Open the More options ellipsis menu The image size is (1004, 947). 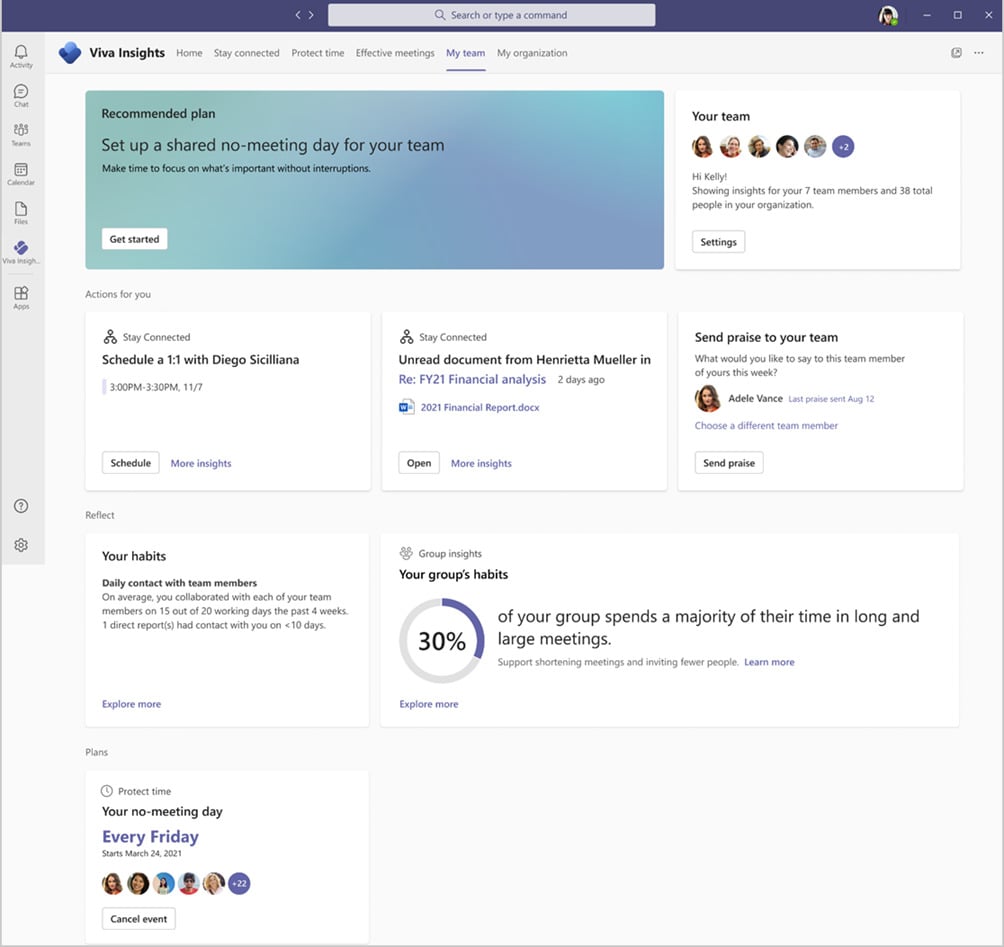tap(979, 53)
